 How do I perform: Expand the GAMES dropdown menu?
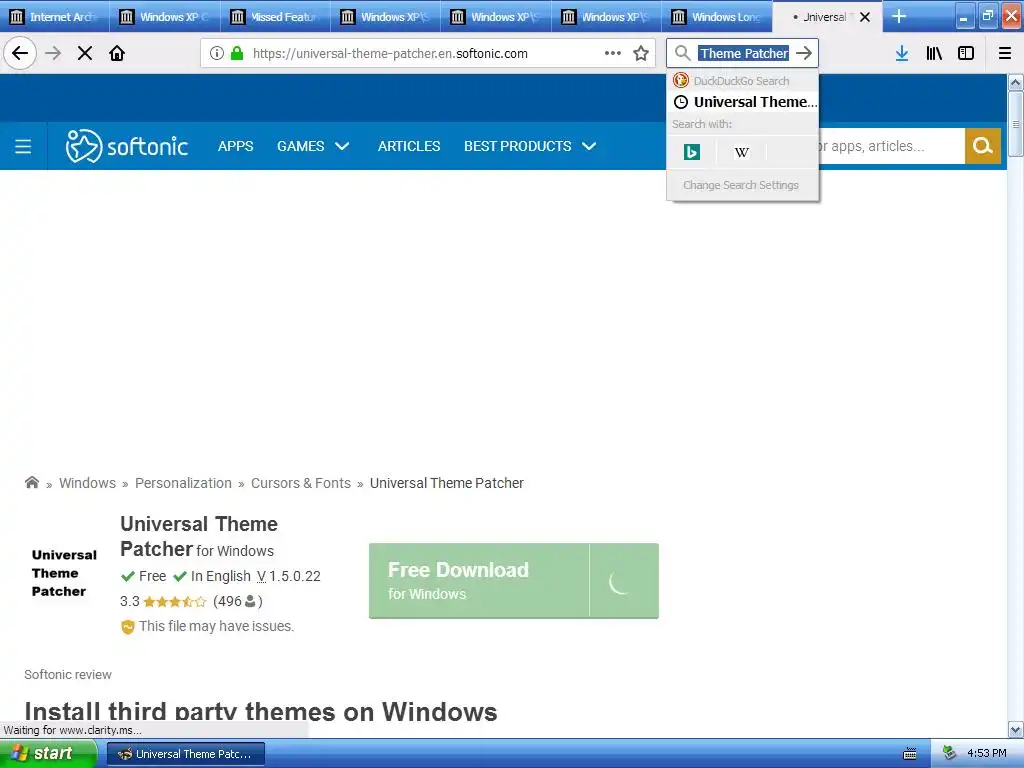[x=313, y=146]
